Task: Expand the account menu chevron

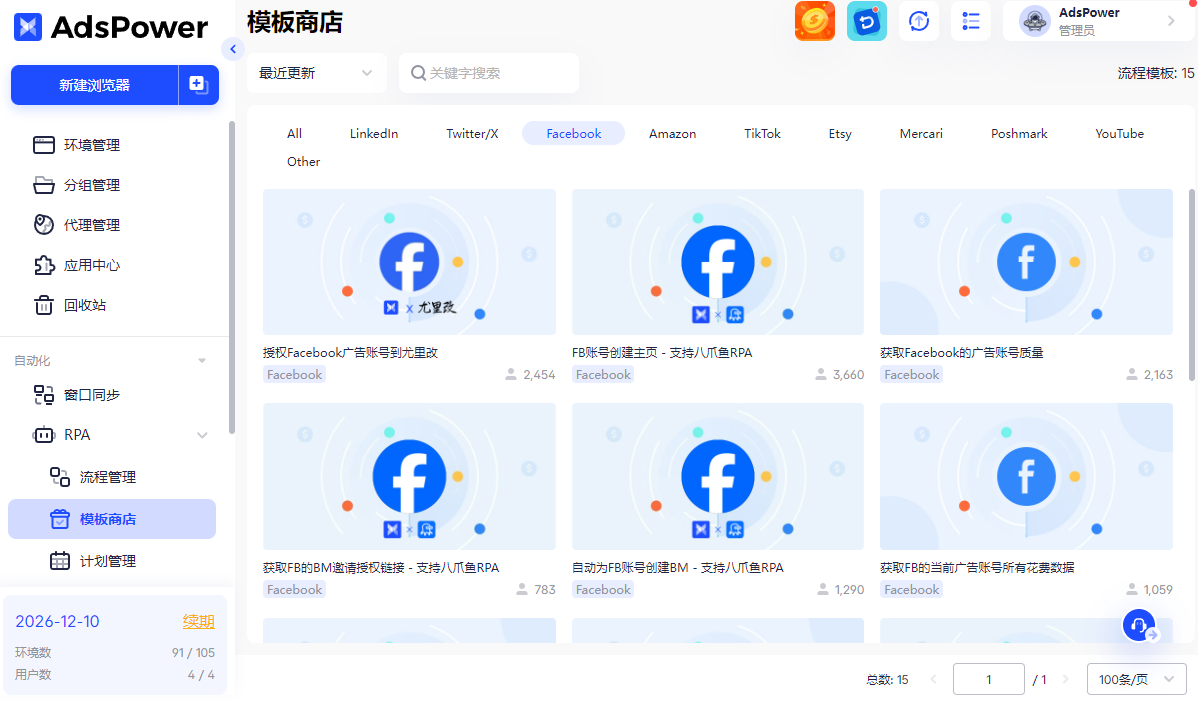Action: tap(1170, 21)
